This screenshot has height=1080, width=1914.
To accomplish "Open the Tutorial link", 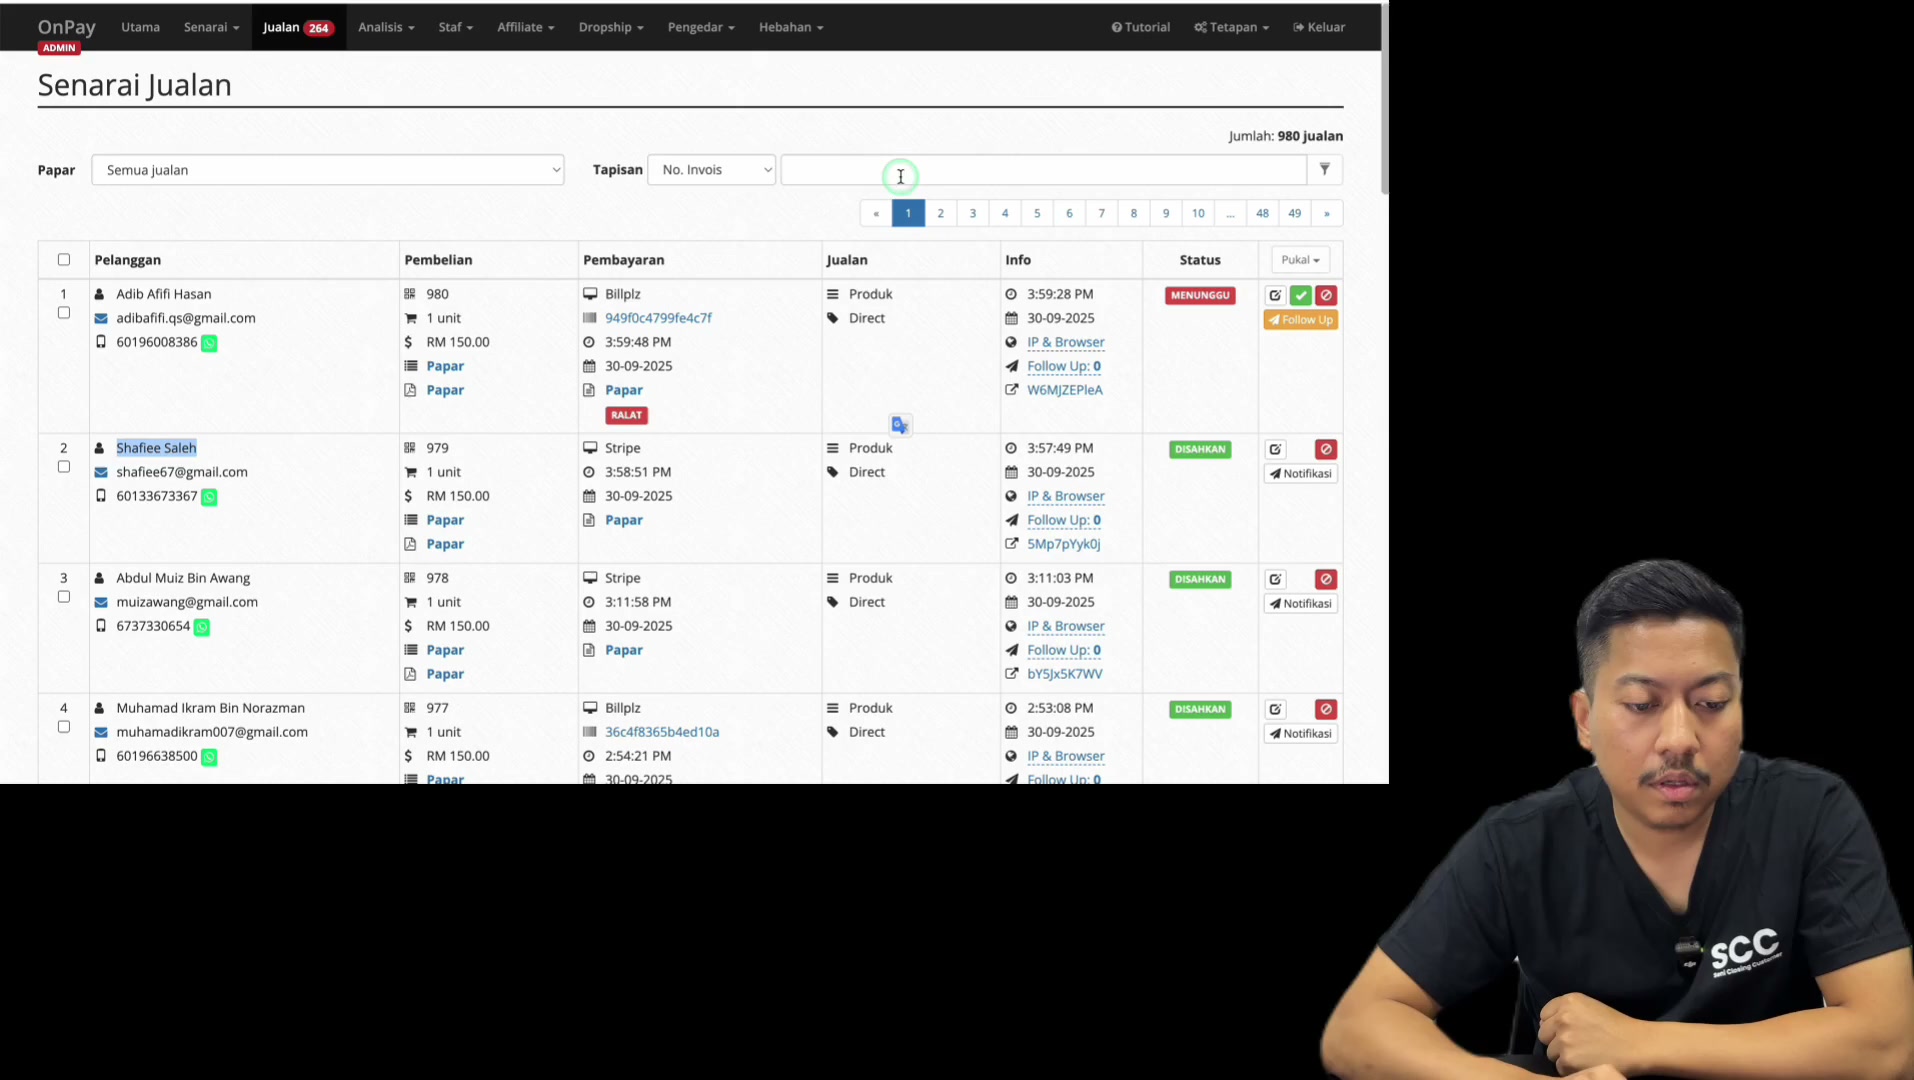I will pyautogui.click(x=1140, y=27).
